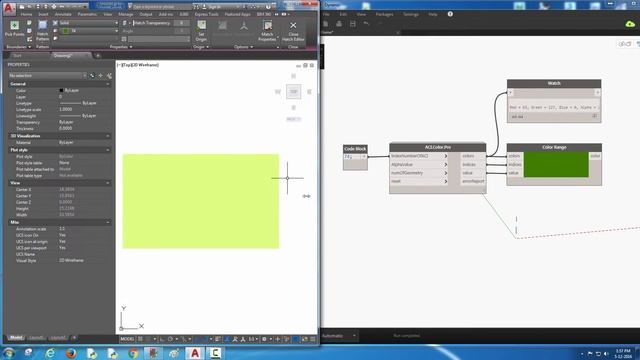Switch to the Model layout tab
Image resolution: width=640 pixels, height=360 pixels.
pyautogui.click(x=16, y=338)
